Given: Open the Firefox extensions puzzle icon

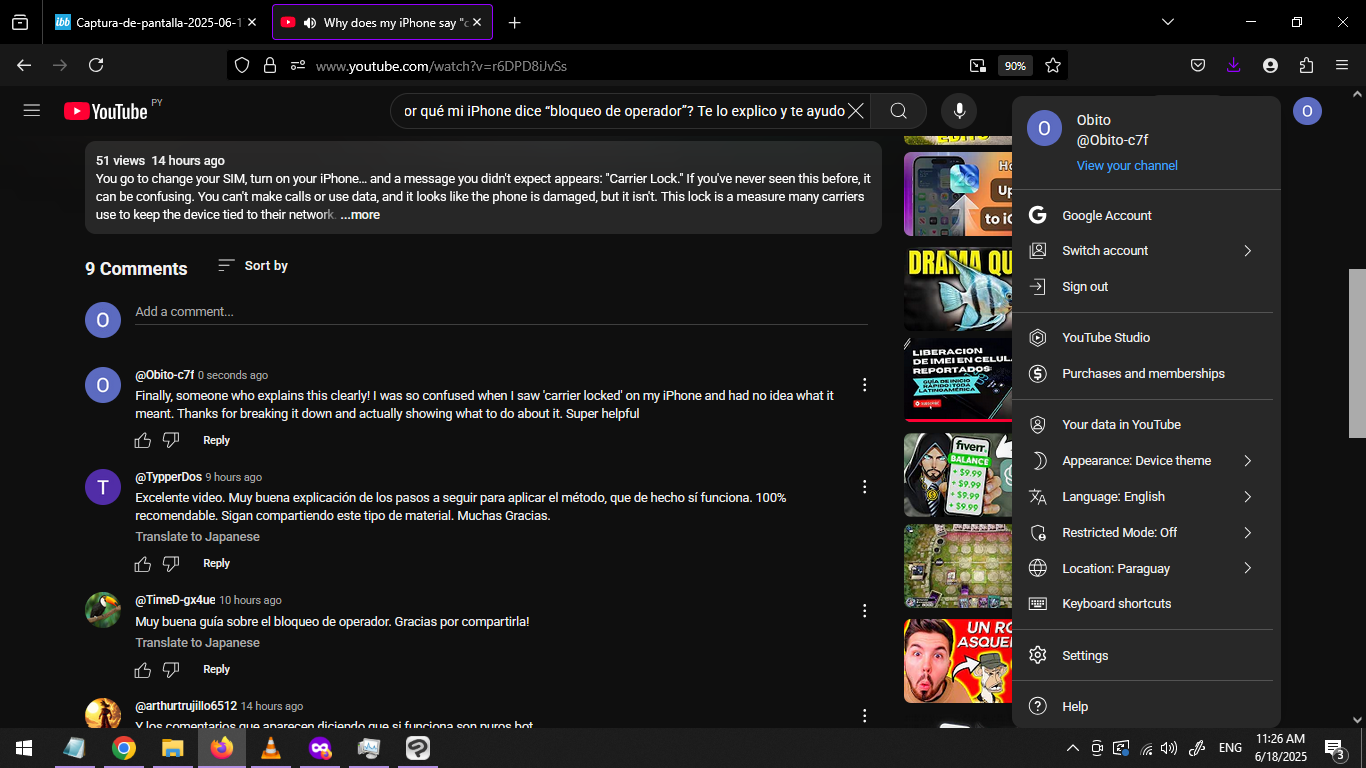Looking at the screenshot, I should click(1306, 65).
